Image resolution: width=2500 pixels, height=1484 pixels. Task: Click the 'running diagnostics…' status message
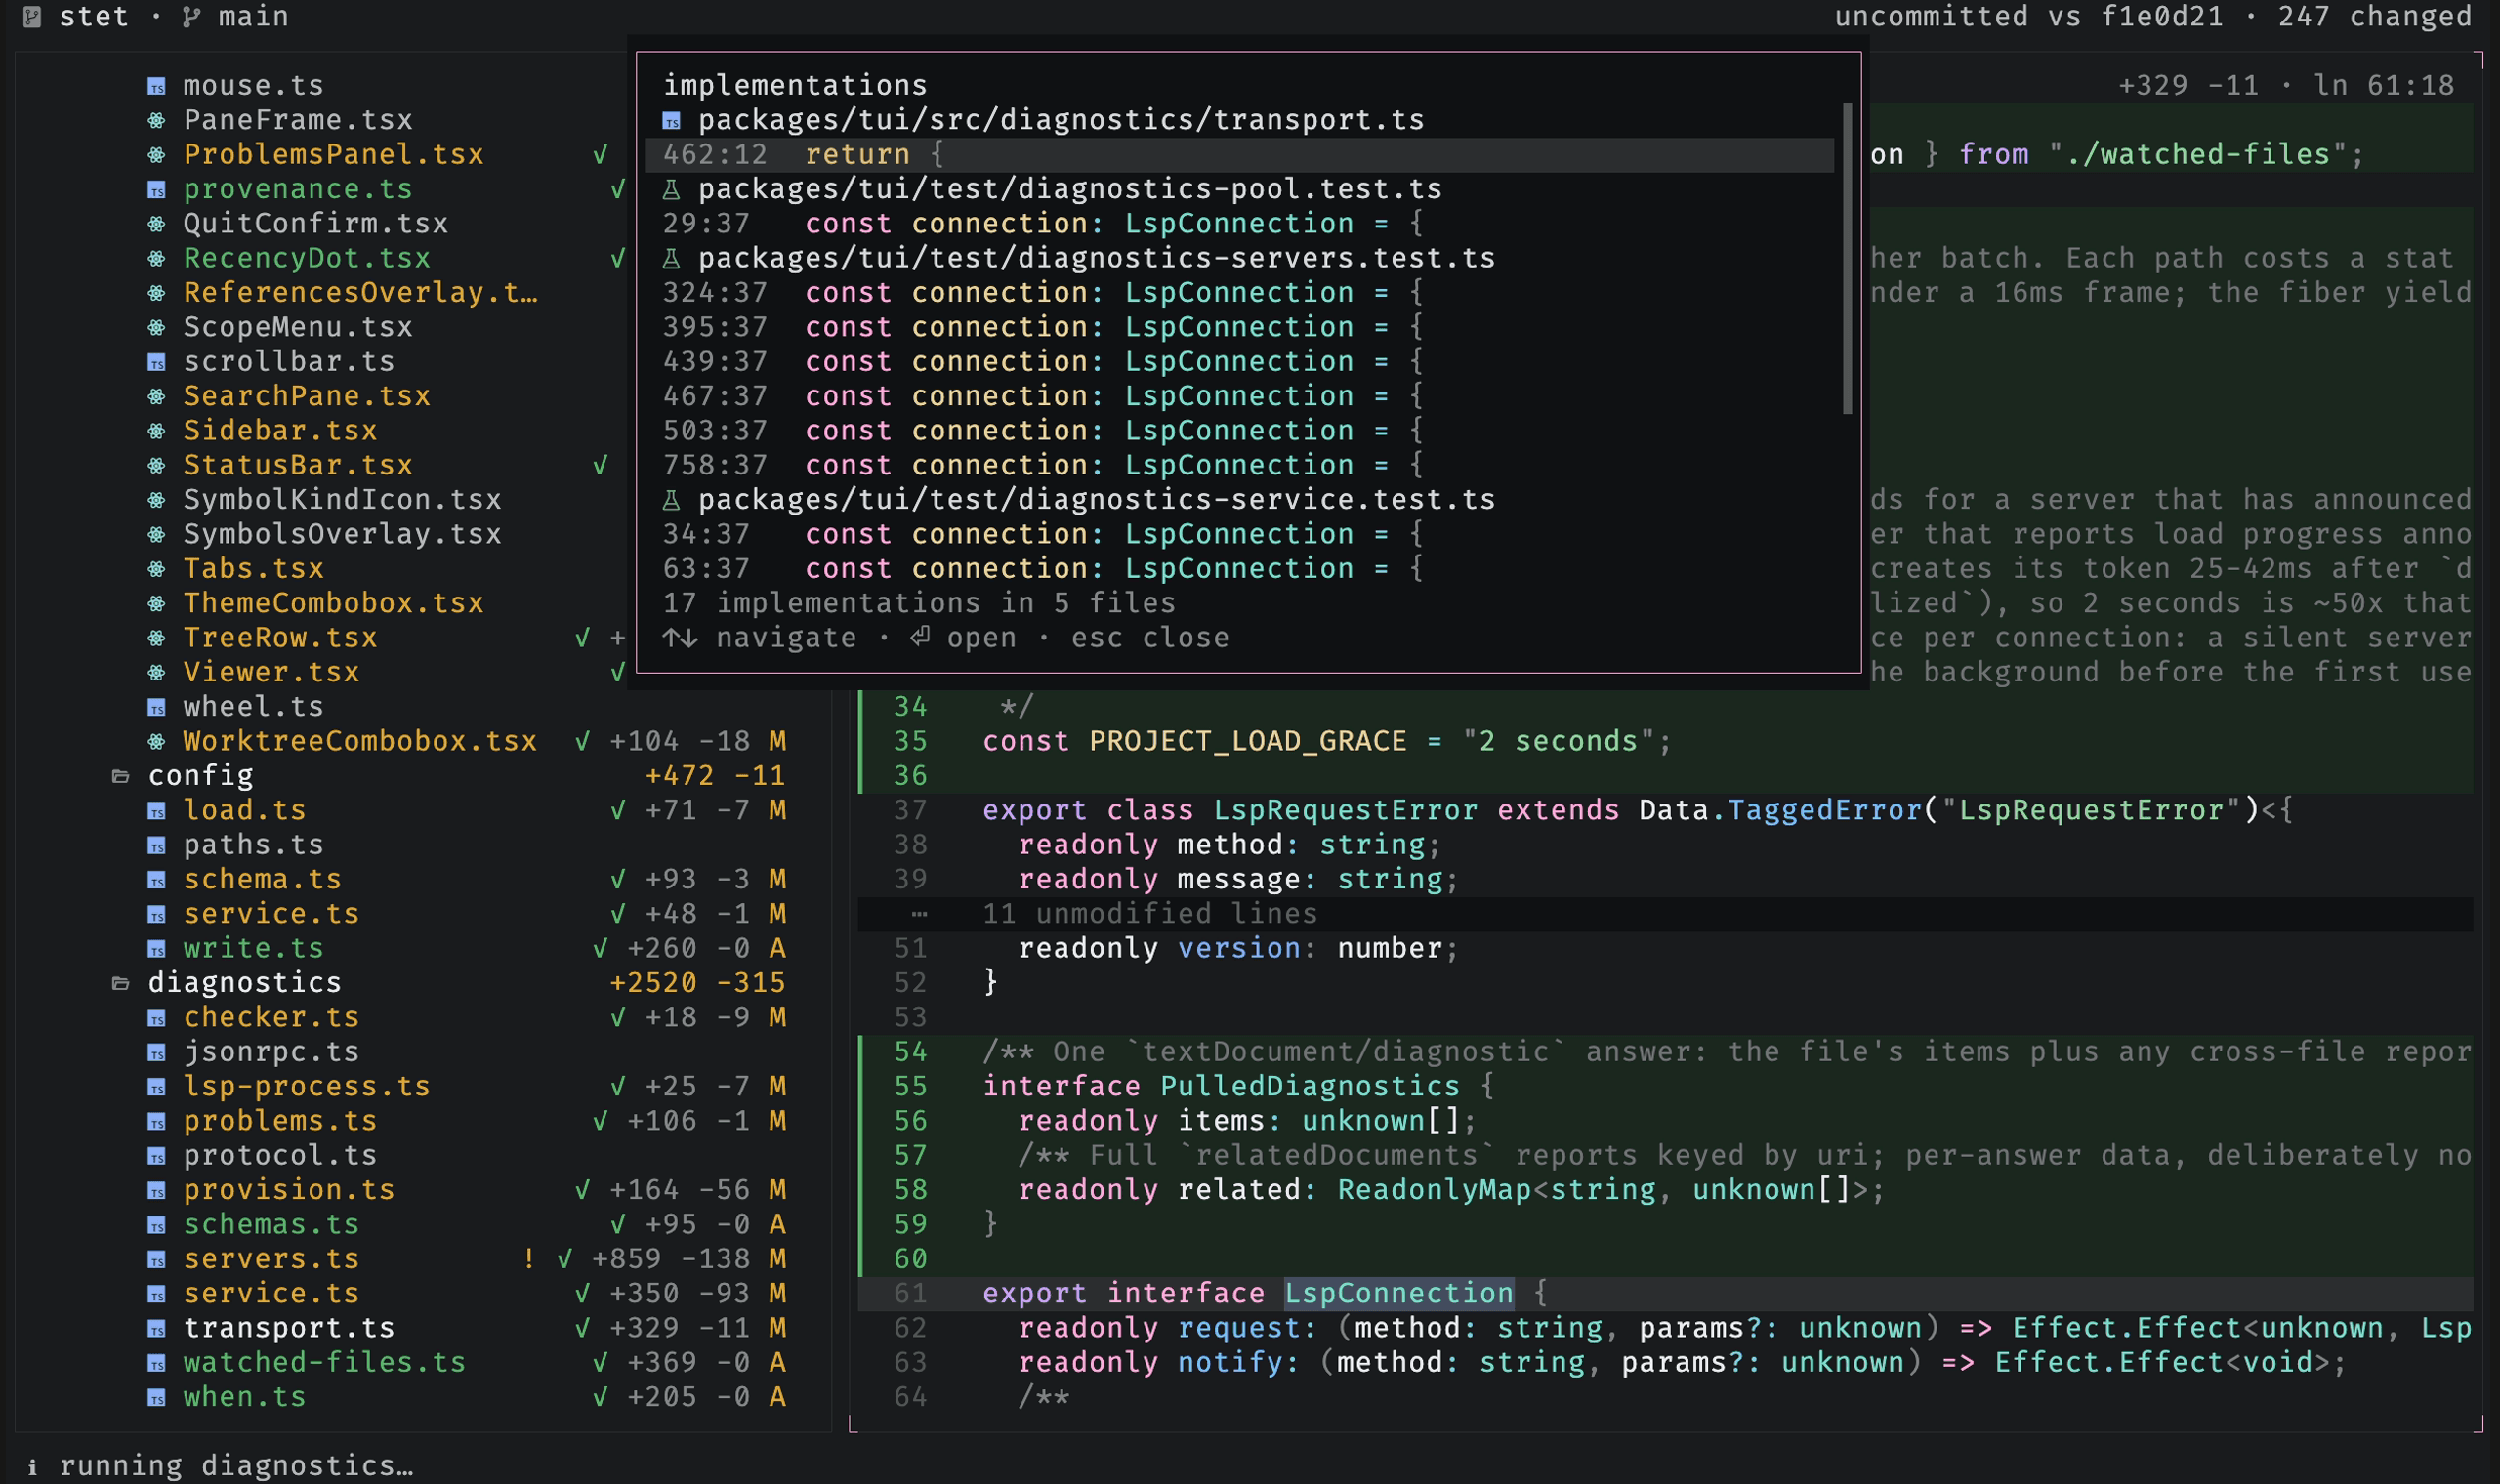point(236,1466)
